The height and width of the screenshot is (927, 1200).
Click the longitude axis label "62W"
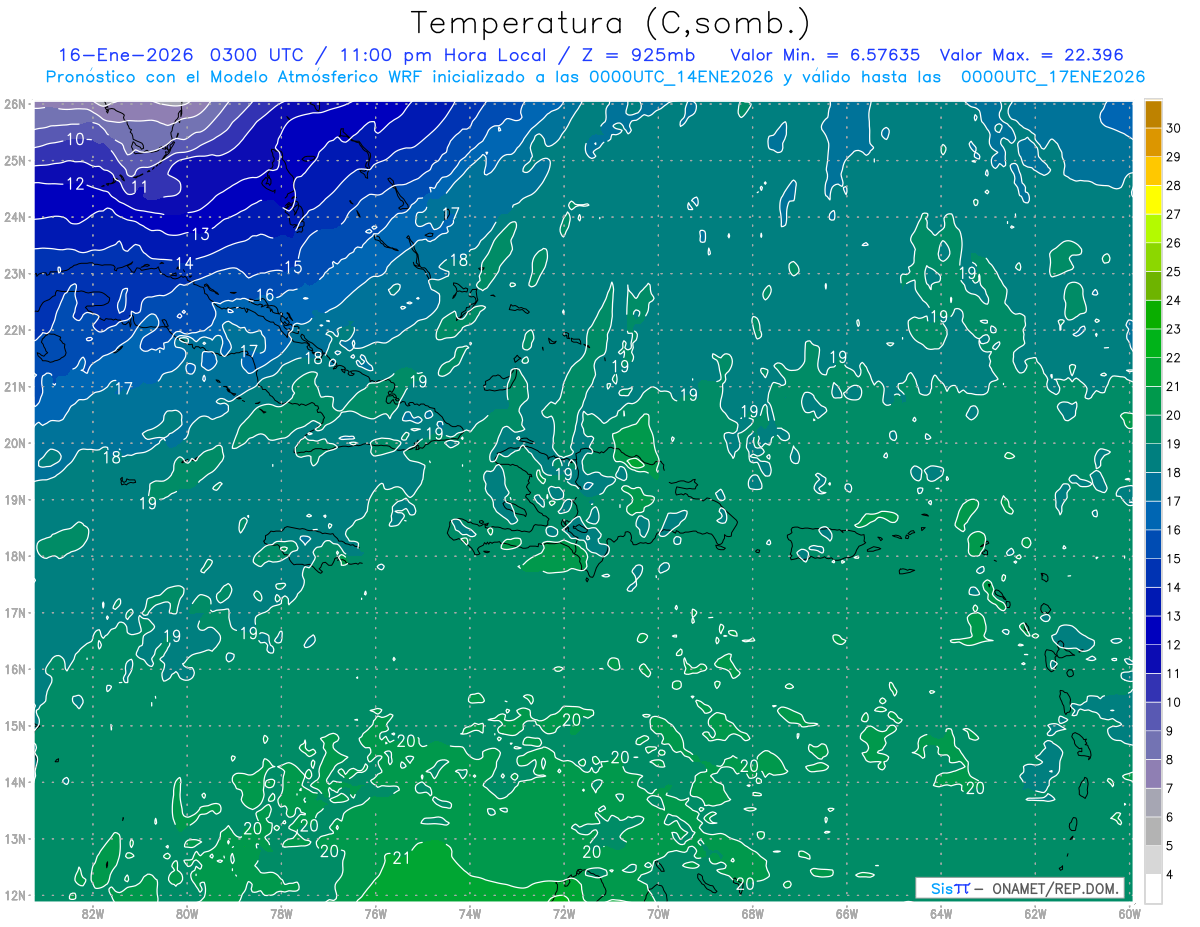[x=1035, y=914]
